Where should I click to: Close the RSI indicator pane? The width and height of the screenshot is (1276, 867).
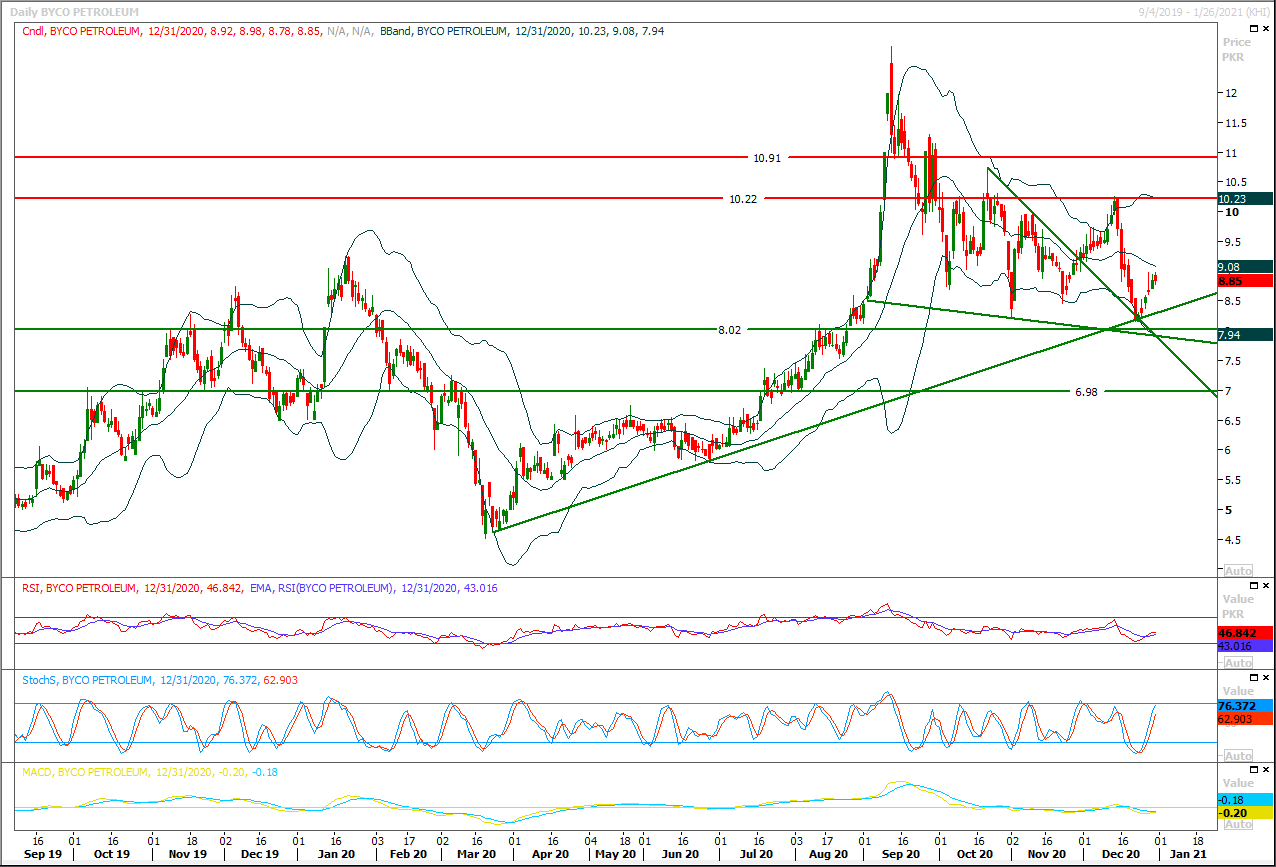coord(1266,588)
